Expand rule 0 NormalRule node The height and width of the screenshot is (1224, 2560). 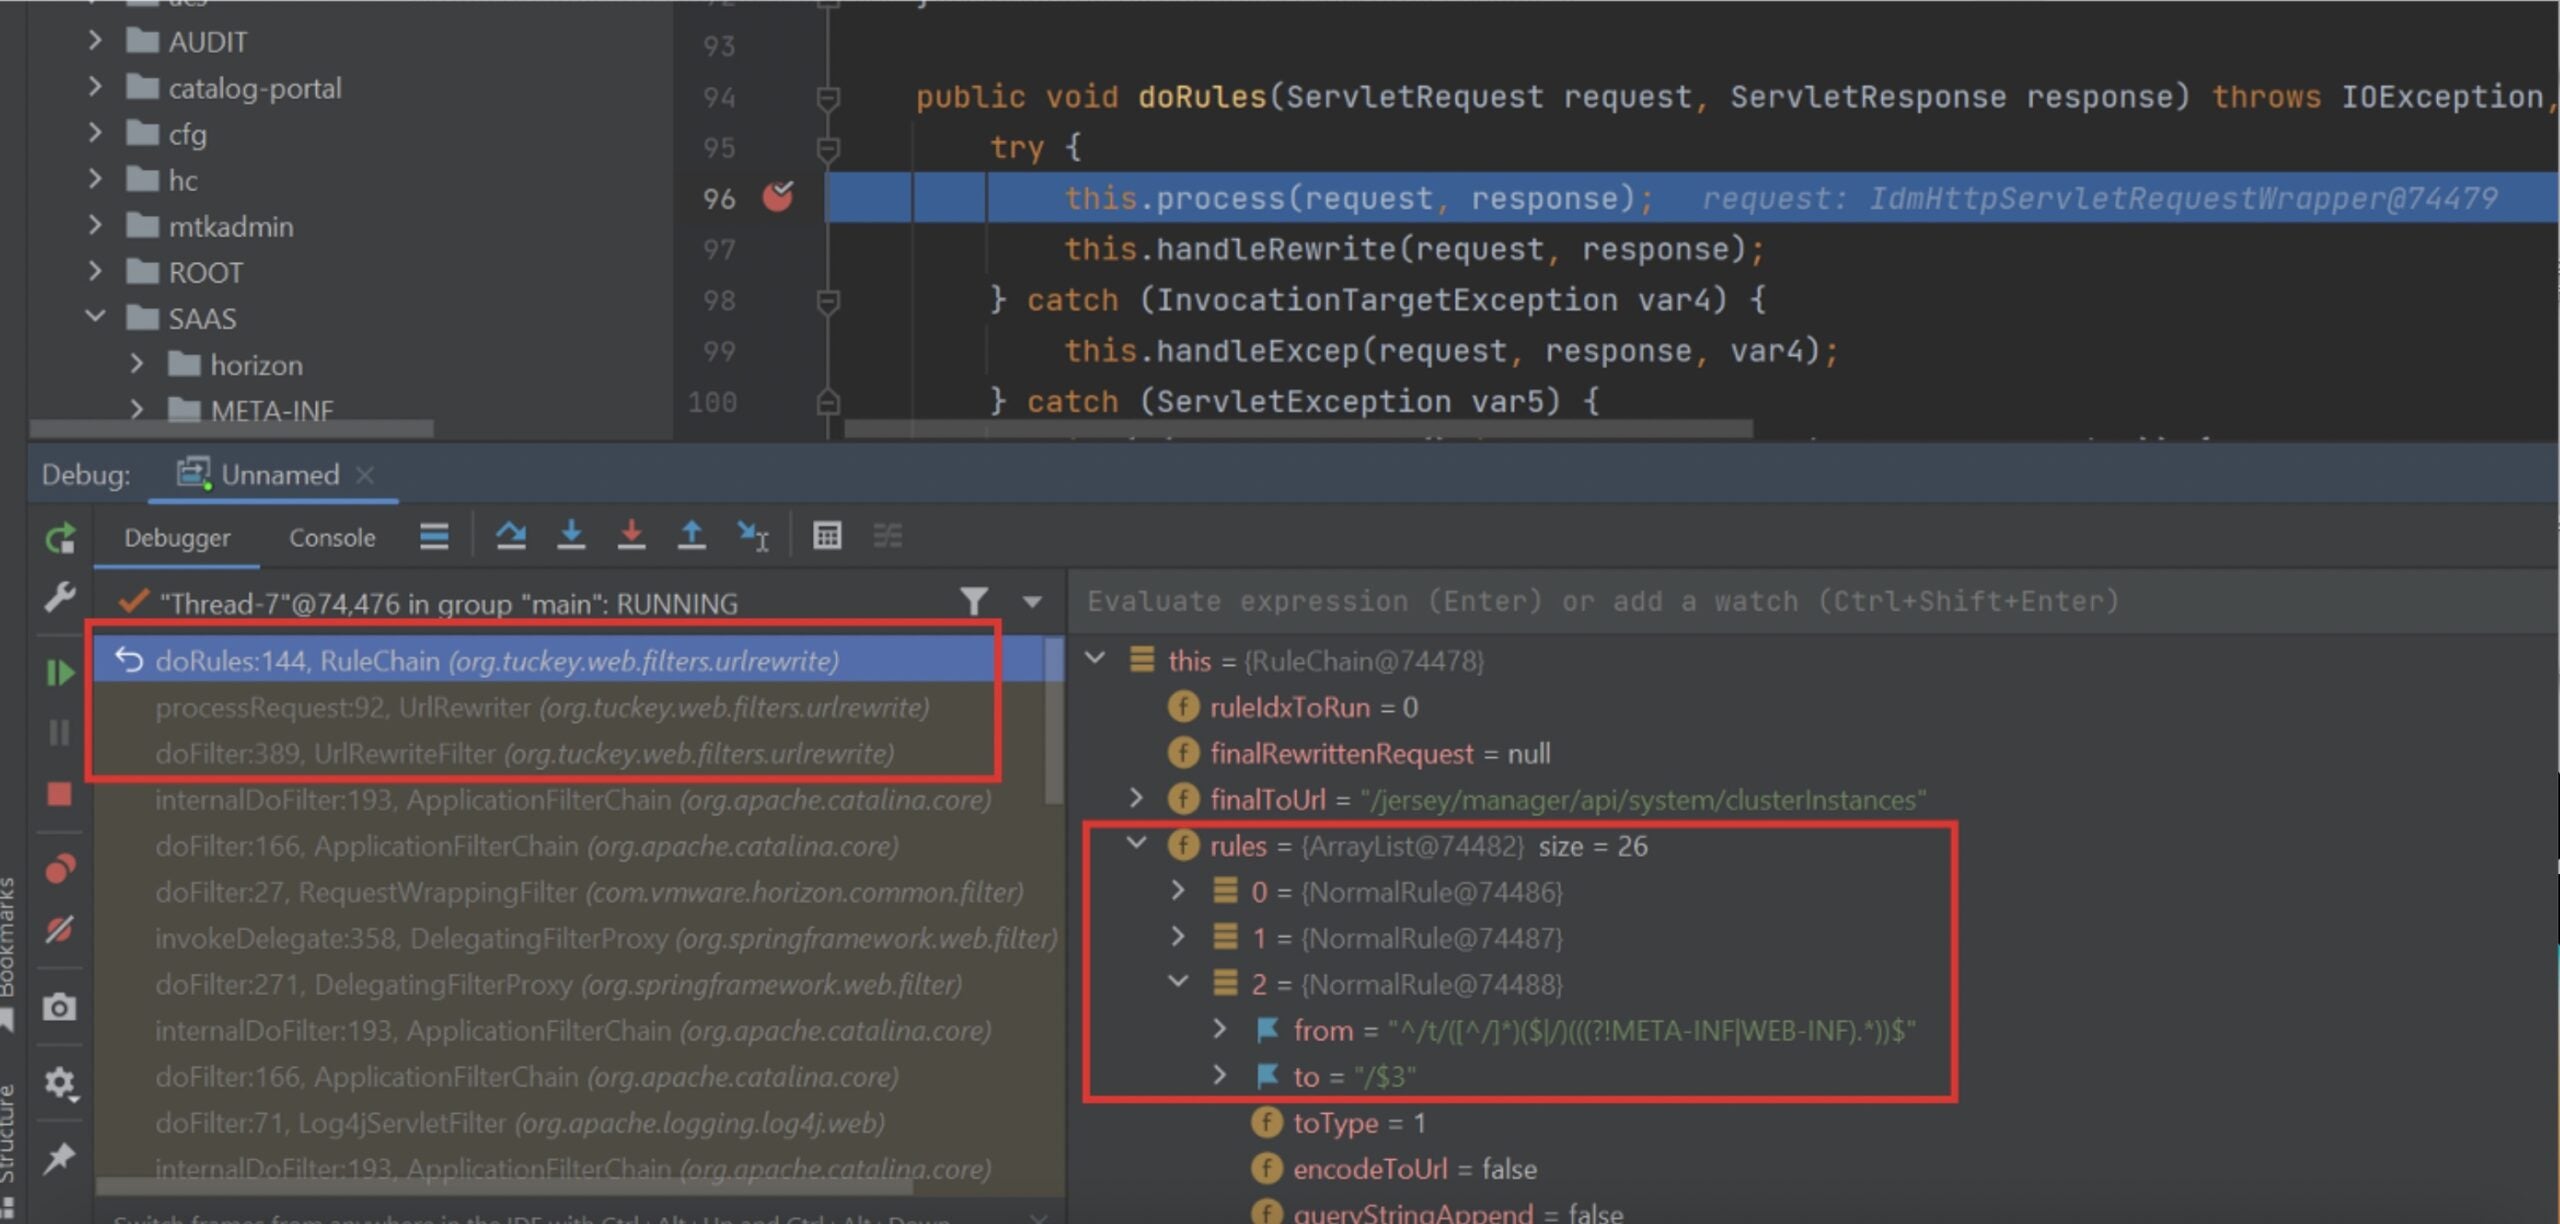(1178, 890)
